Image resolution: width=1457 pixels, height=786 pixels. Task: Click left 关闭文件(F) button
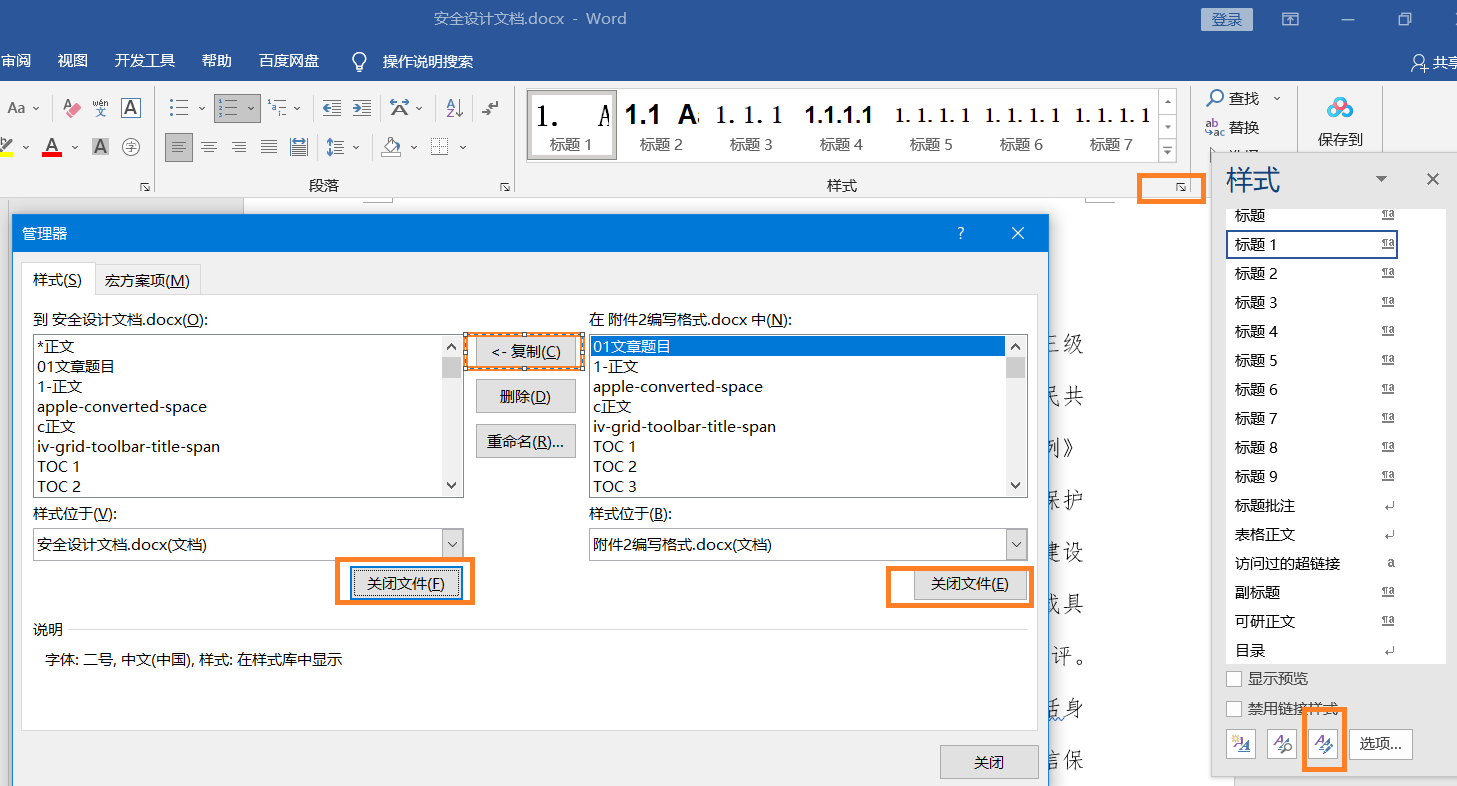pyautogui.click(x=405, y=583)
